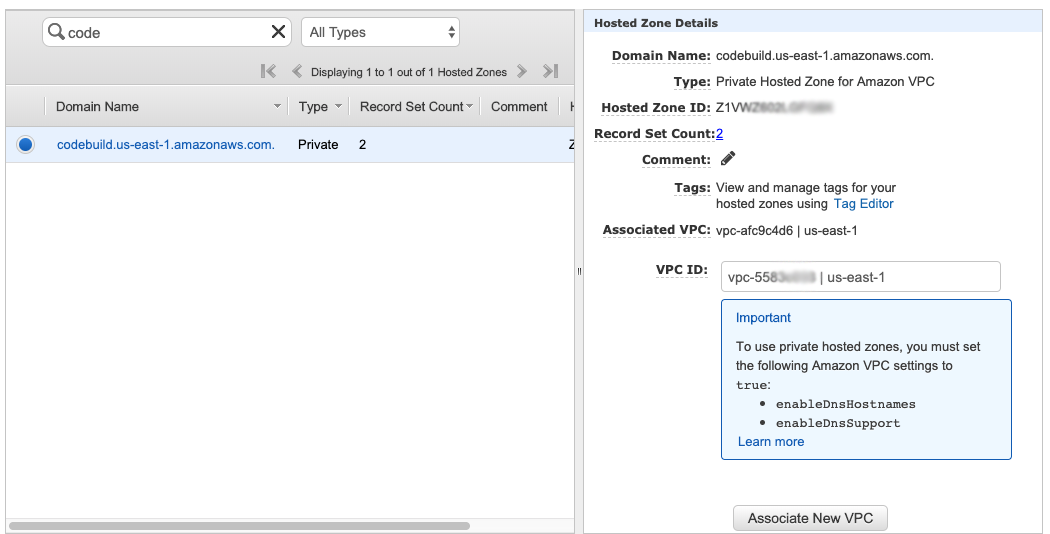Viewport: 1050px width, 534px height.
Task: Sort by Record Set Count column
Action: (x=411, y=107)
